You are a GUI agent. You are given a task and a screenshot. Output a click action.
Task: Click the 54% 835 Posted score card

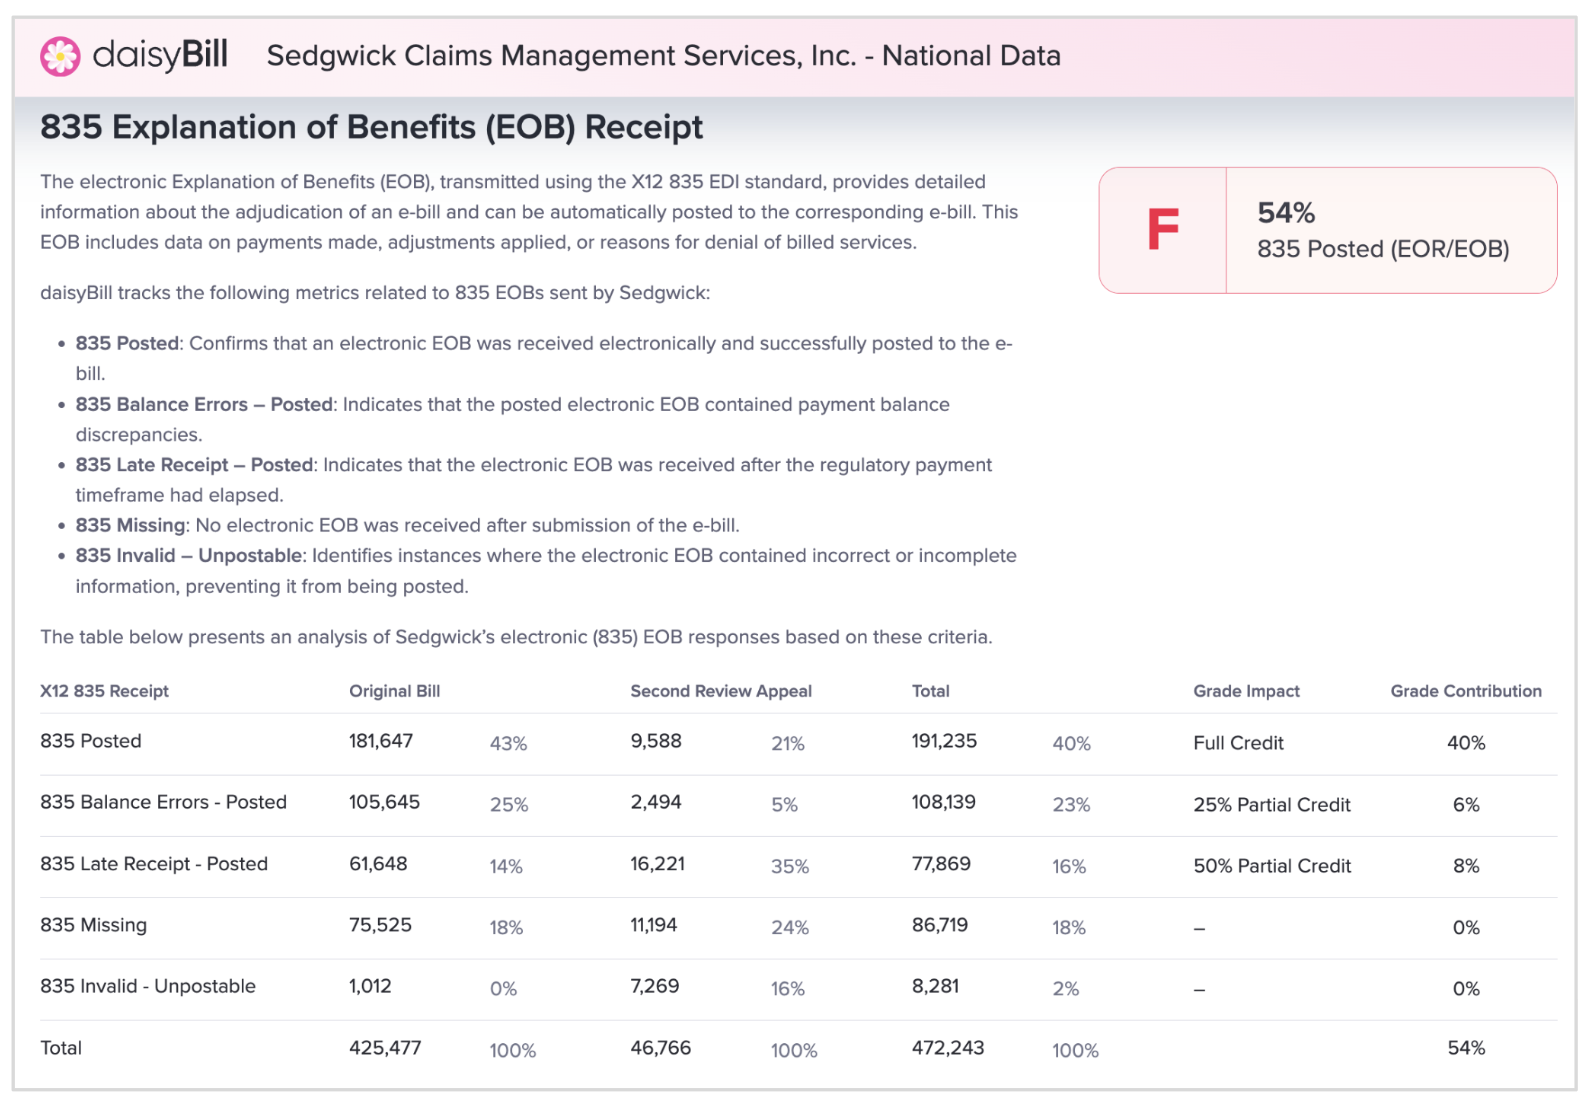pyautogui.click(x=1382, y=231)
